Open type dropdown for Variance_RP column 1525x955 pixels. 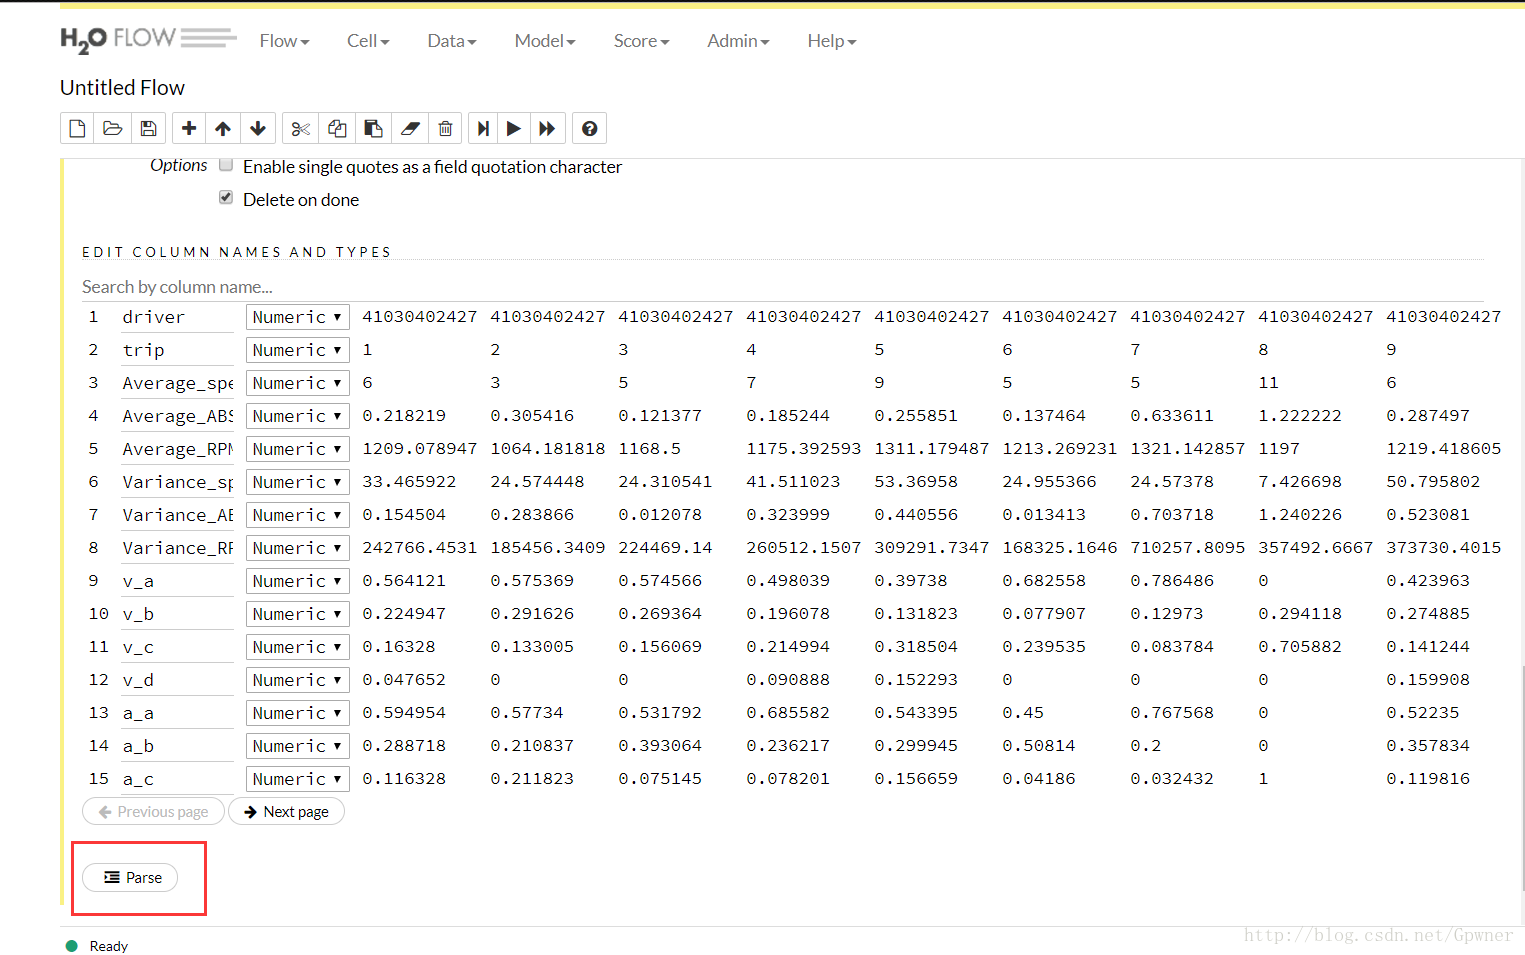pyautogui.click(x=298, y=548)
